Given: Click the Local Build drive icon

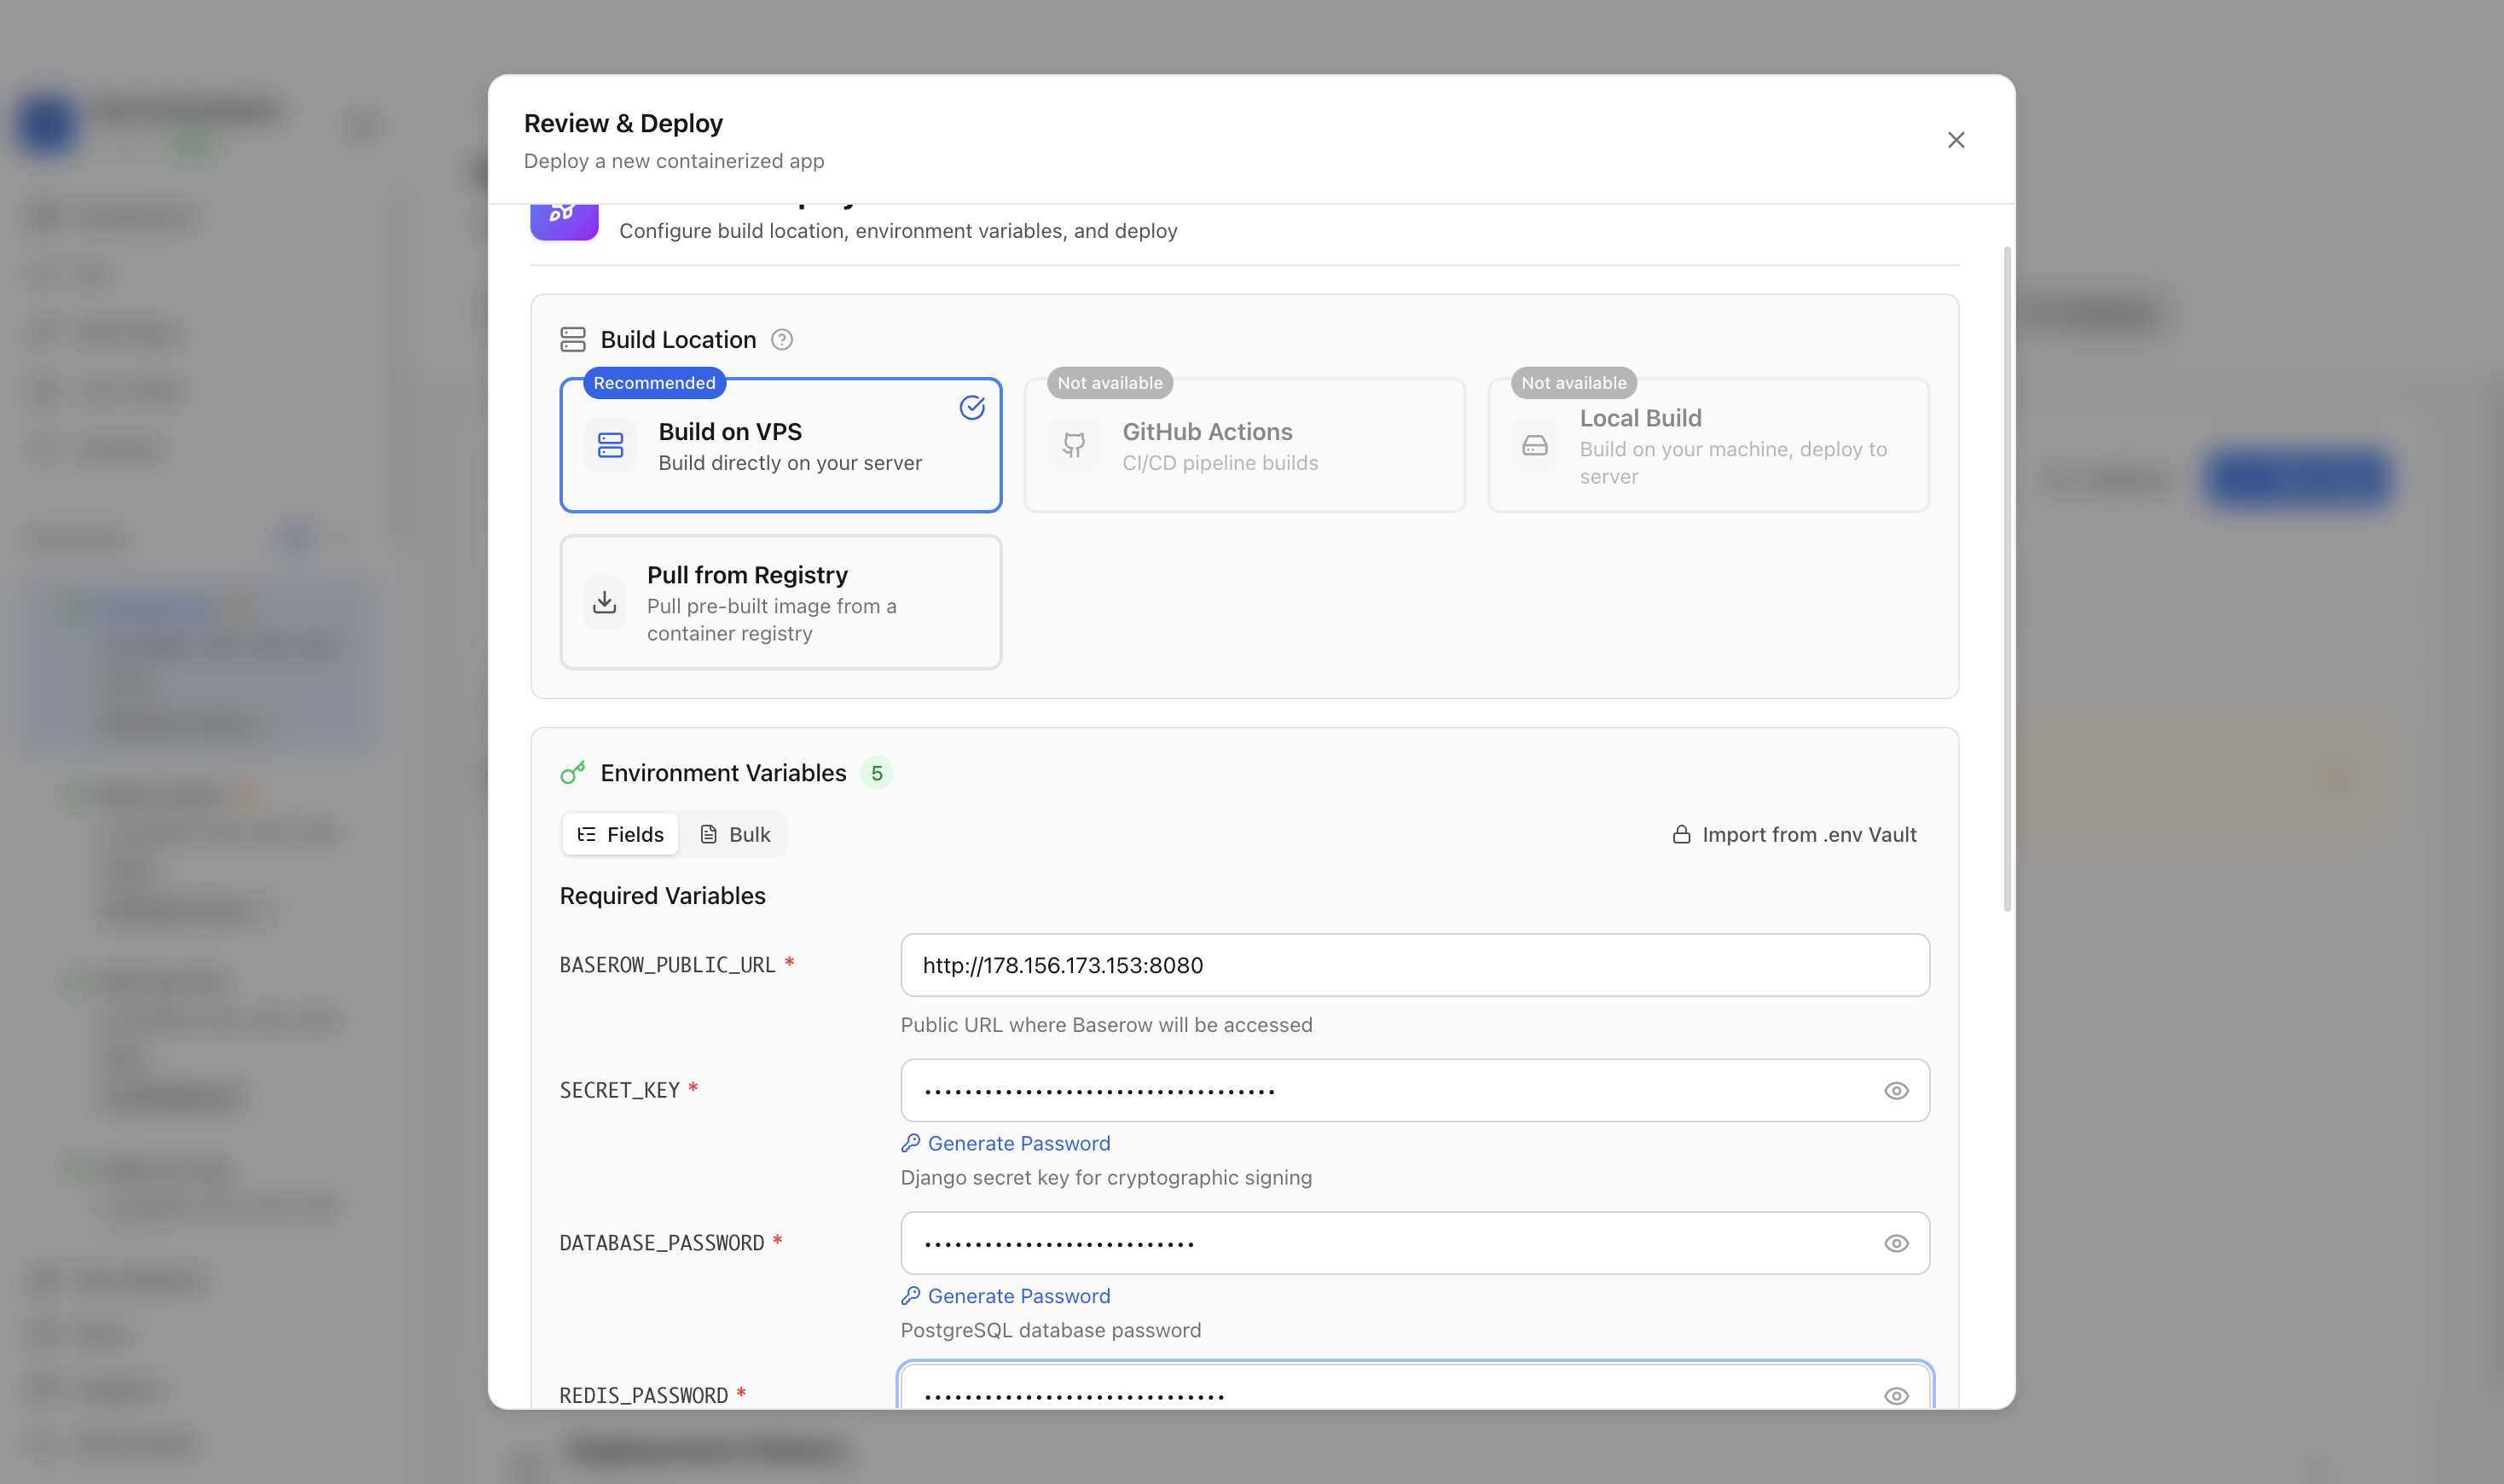Looking at the screenshot, I should click(1535, 445).
